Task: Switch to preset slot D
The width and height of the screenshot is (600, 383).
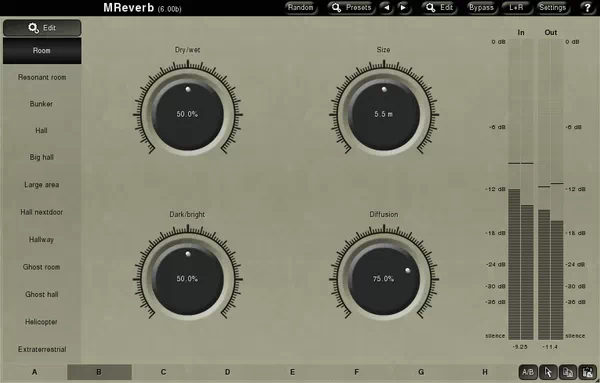Action: [x=228, y=372]
